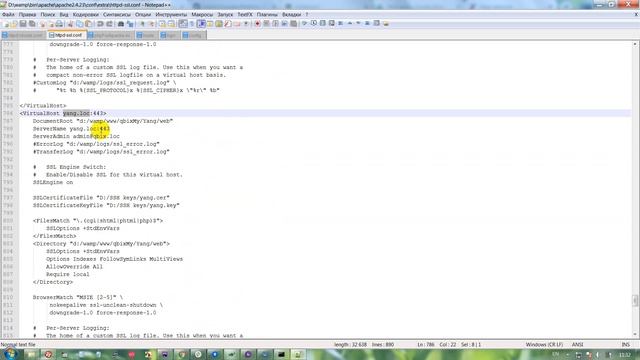640x360 pixels.
Task: Open the Вкладки menu
Action: 291,14
